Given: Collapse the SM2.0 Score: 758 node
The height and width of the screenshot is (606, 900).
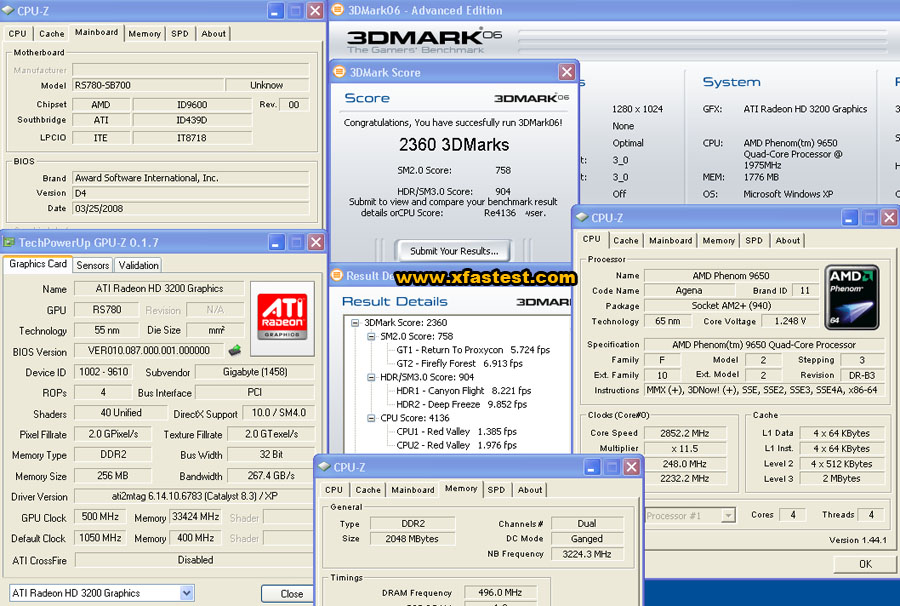Looking at the screenshot, I should click(371, 336).
